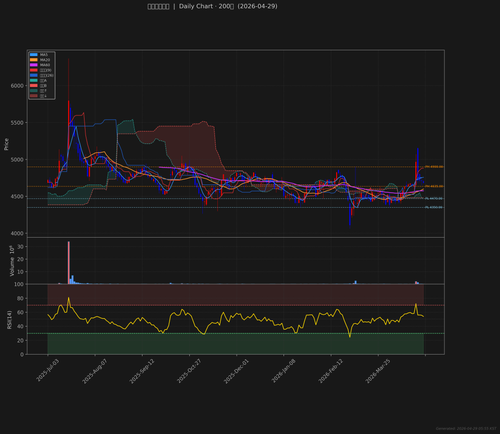Click the 20 tick on volume axis
Image resolution: width=500 pixels, height=434 pixels.
(x=20, y=259)
